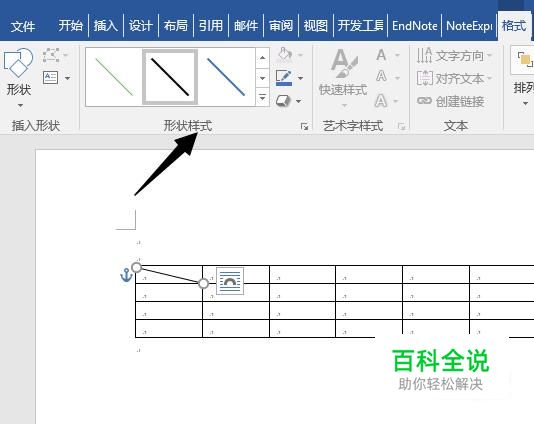The image size is (534, 424).
Task: Select the blue line shape style
Action: click(x=226, y=77)
